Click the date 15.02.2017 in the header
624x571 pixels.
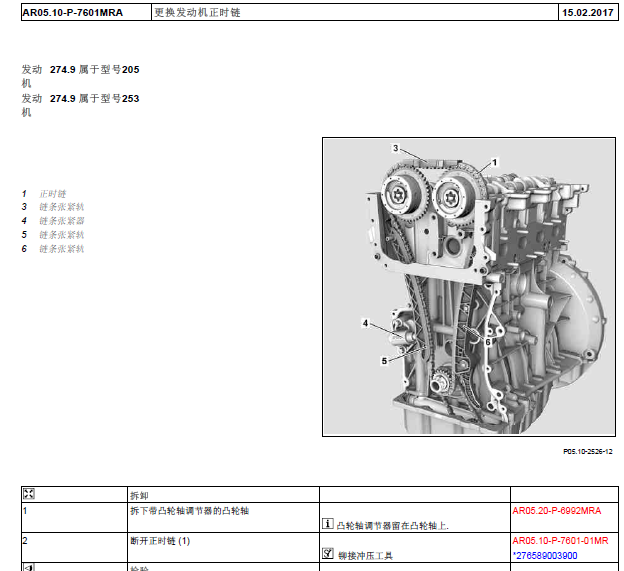pyautogui.click(x=587, y=12)
